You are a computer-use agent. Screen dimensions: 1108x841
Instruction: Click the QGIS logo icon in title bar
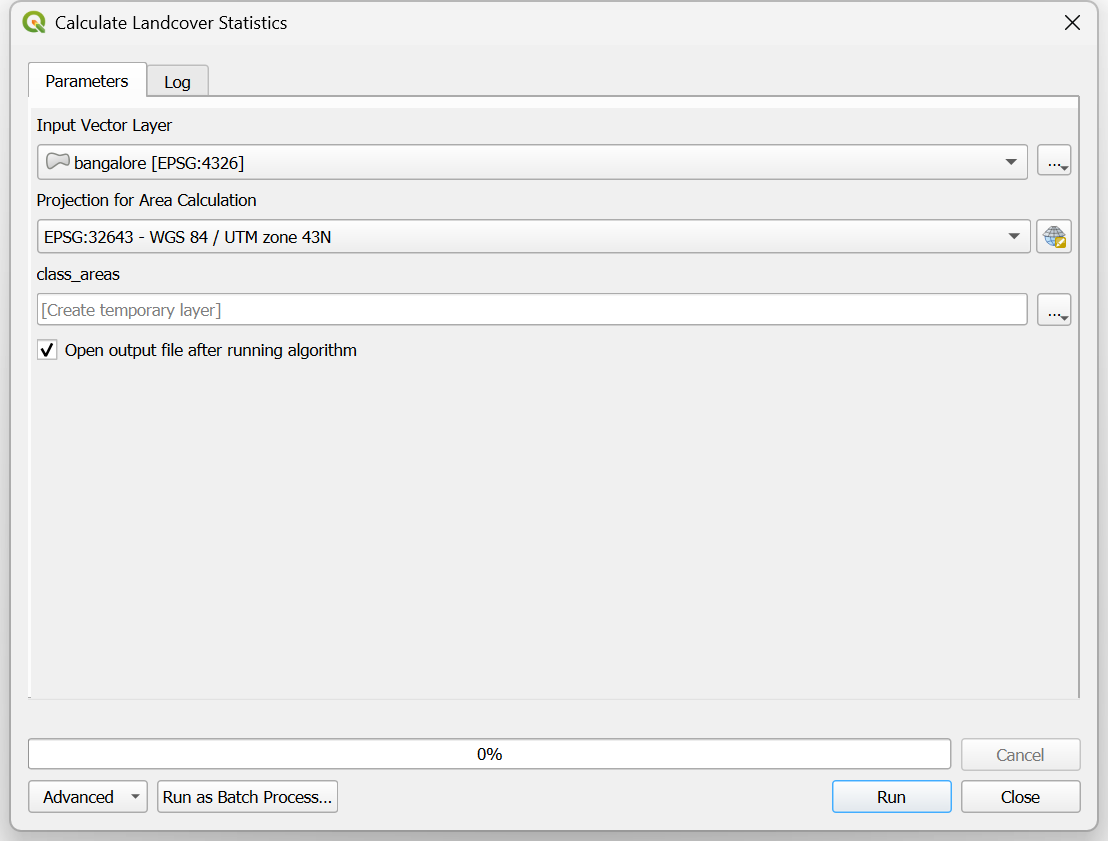[34, 22]
